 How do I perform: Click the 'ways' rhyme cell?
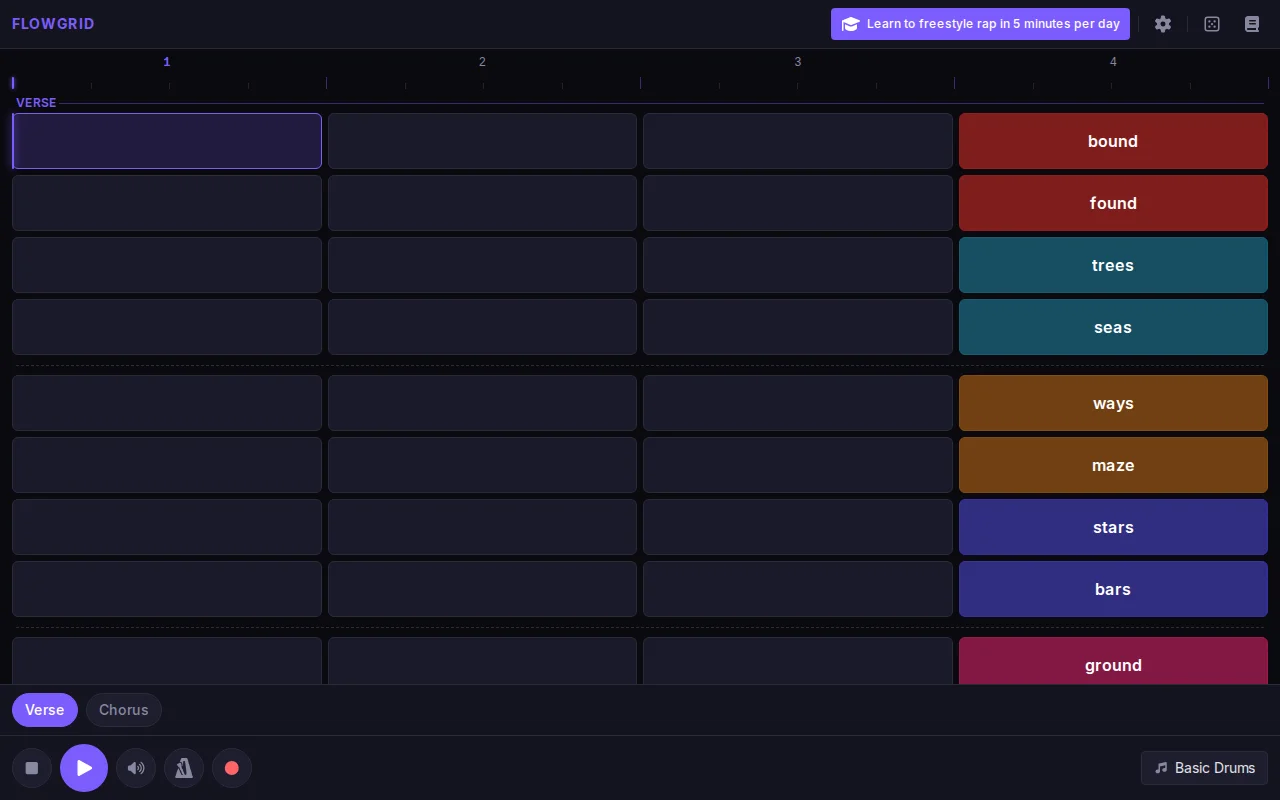1113,403
